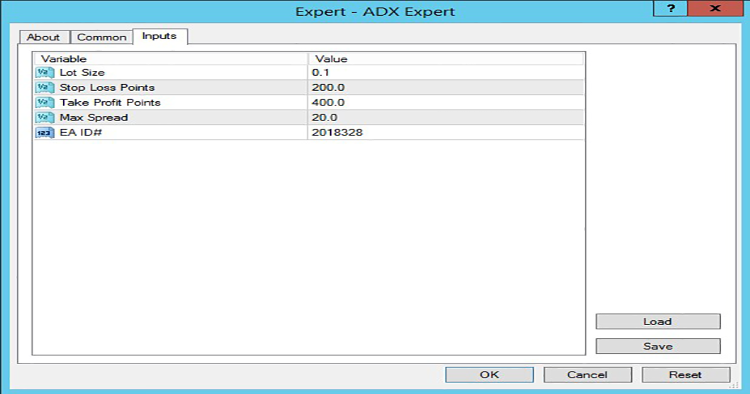
Task: Open the About tab
Action: [x=44, y=37]
